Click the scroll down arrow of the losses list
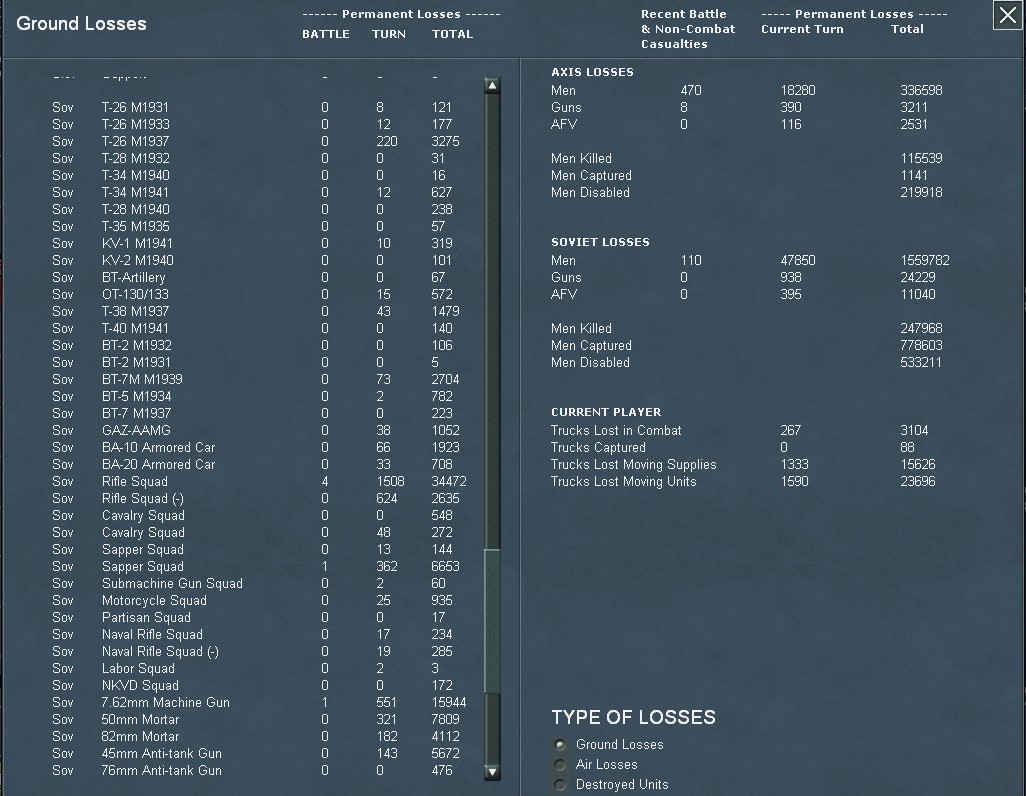Viewport: 1026px width, 796px height. click(x=492, y=771)
